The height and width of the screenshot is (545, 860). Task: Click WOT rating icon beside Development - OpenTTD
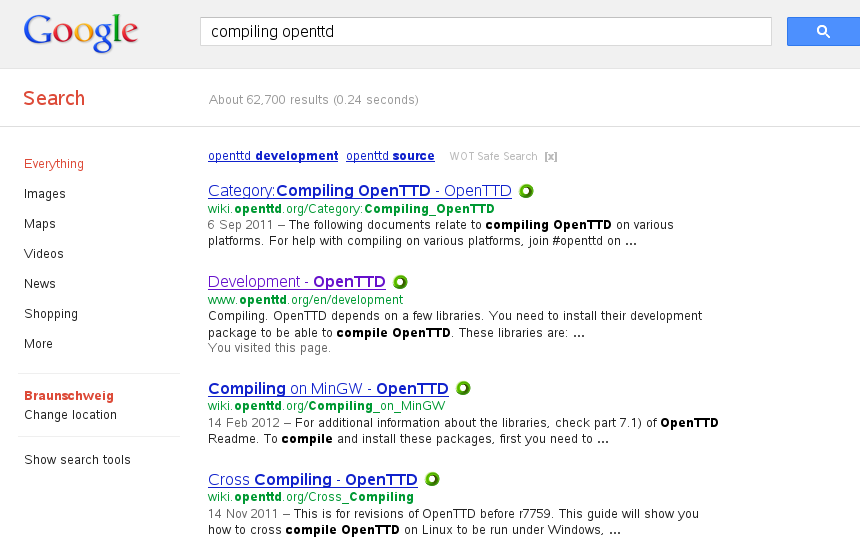click(x=400, y=282)
